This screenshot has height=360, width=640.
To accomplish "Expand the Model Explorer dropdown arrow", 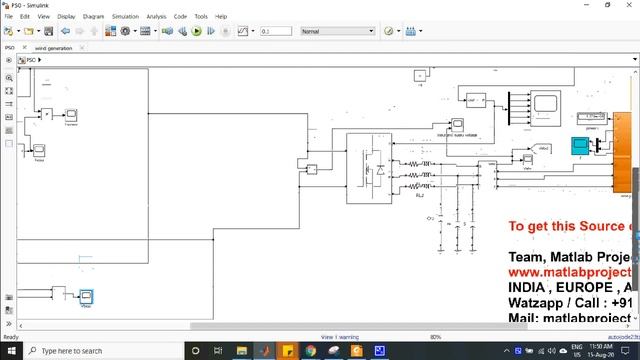I will click(155, 31).
